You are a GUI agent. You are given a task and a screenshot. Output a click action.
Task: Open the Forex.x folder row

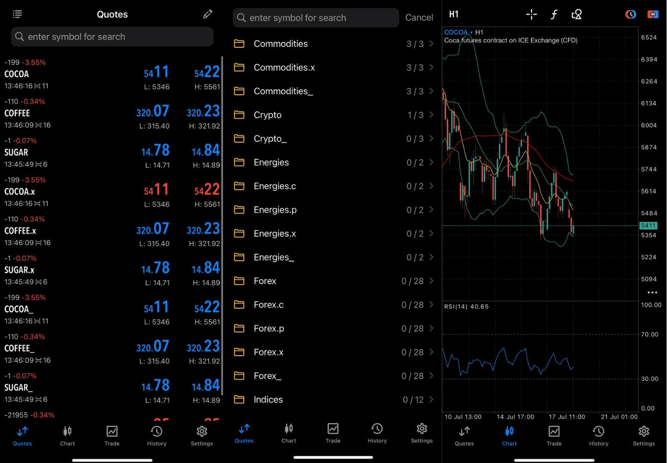coord(334,352)
